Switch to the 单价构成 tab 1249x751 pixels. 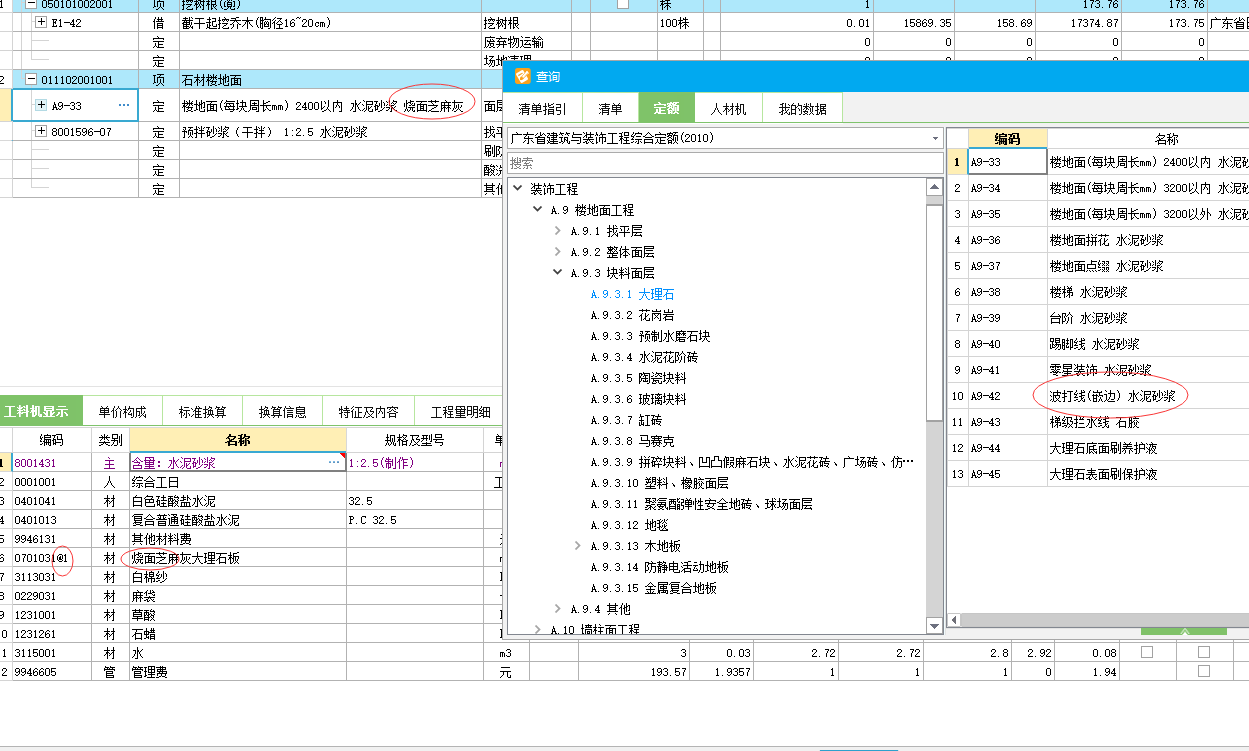pyautogui.click(x=122, y=411)
